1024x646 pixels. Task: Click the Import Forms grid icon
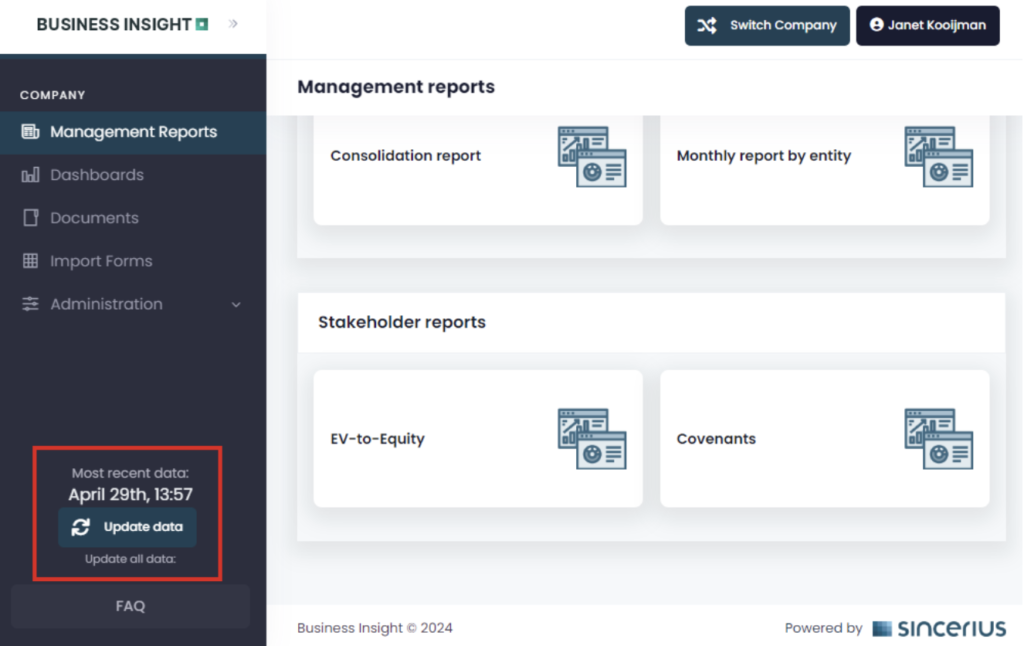pos(30,261)
